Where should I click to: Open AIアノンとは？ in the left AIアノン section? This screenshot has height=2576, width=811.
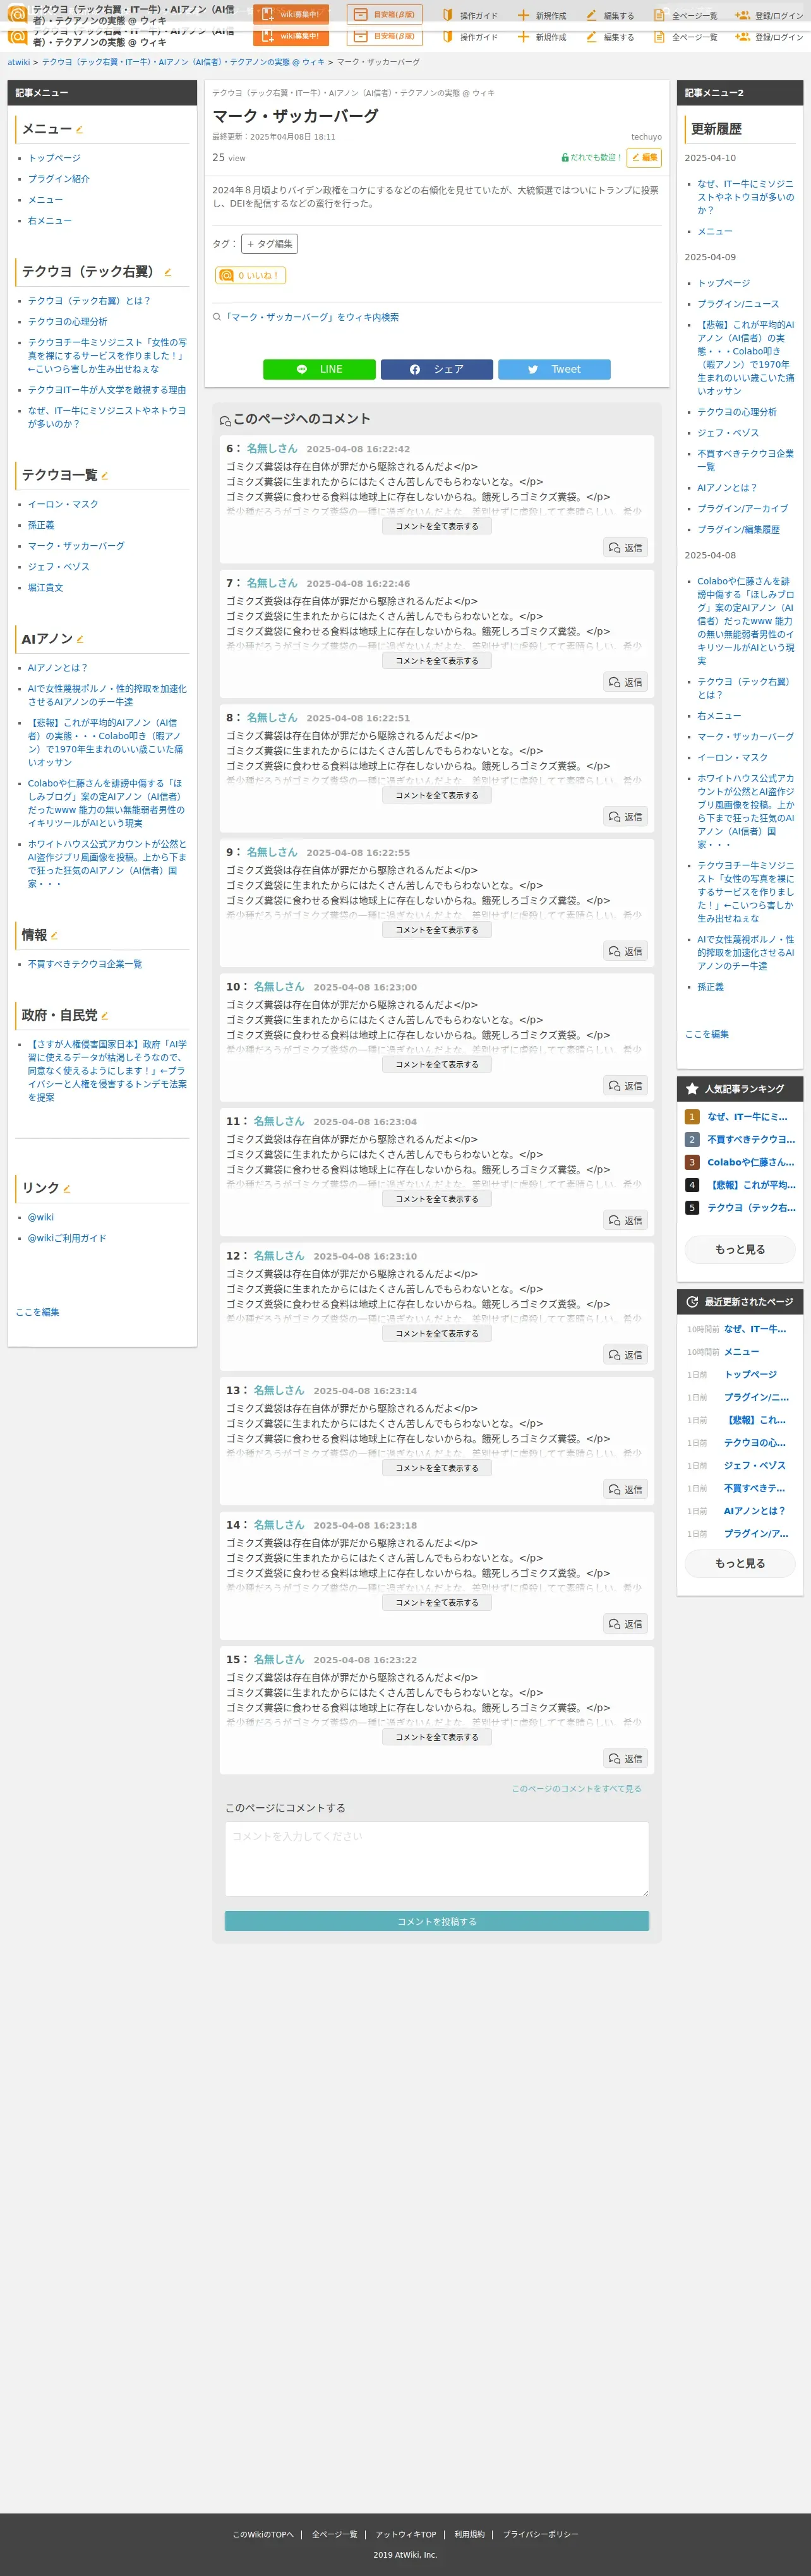[58, 667]
